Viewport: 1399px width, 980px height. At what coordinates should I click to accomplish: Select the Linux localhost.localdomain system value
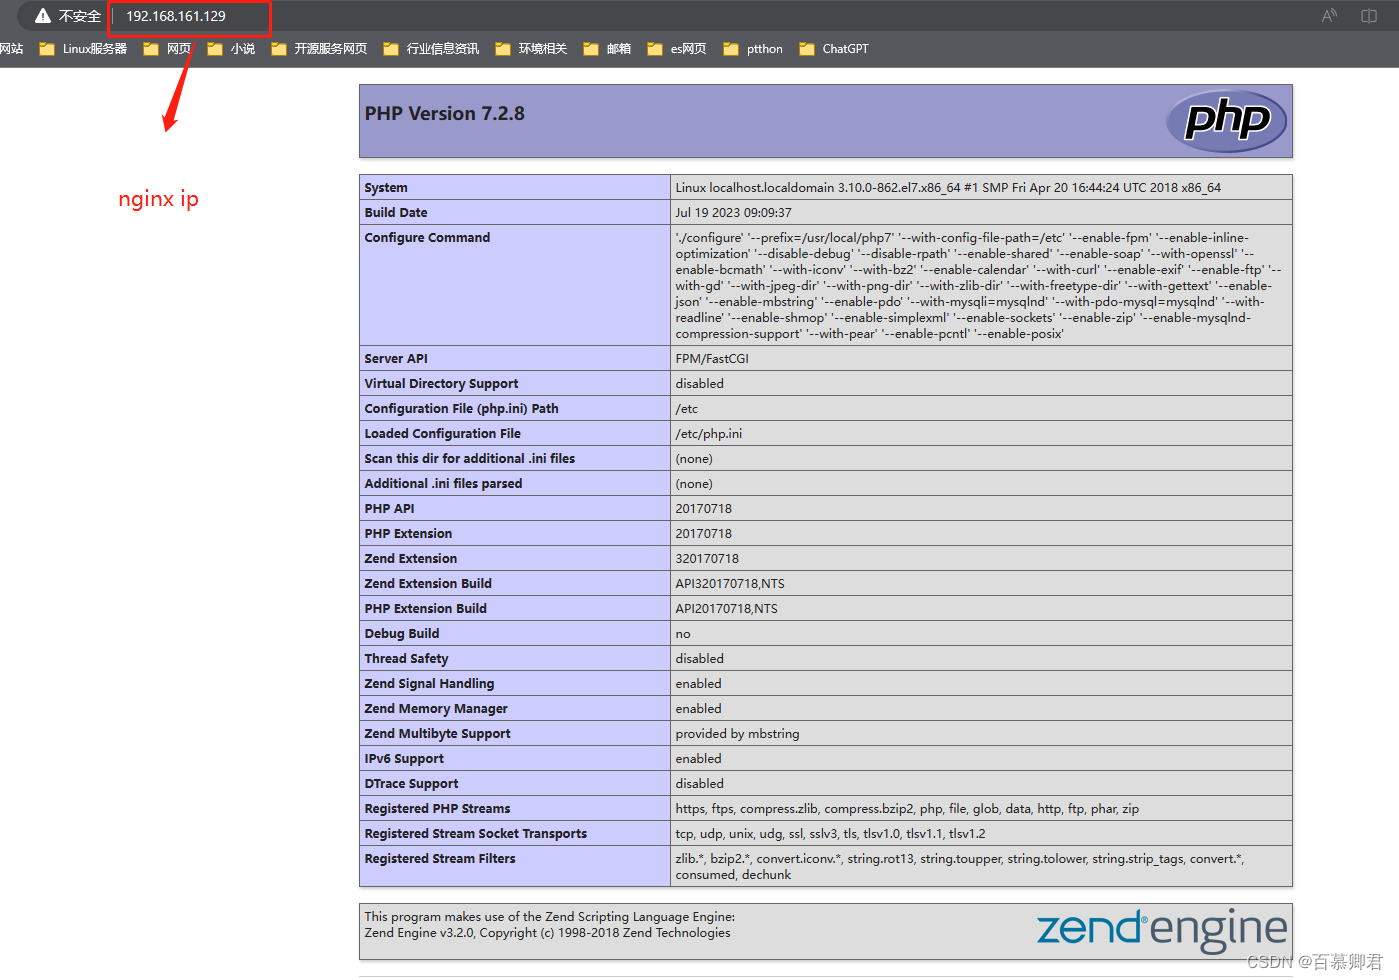pos(948,188)
